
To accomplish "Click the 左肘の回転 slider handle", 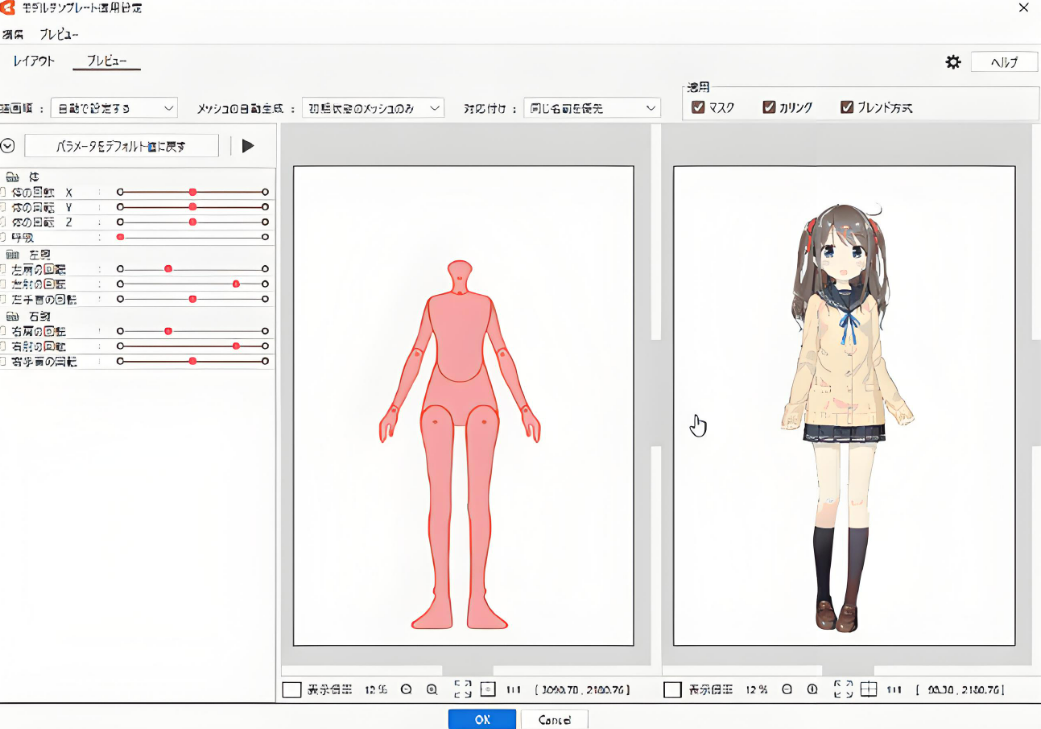I will 236,284.
